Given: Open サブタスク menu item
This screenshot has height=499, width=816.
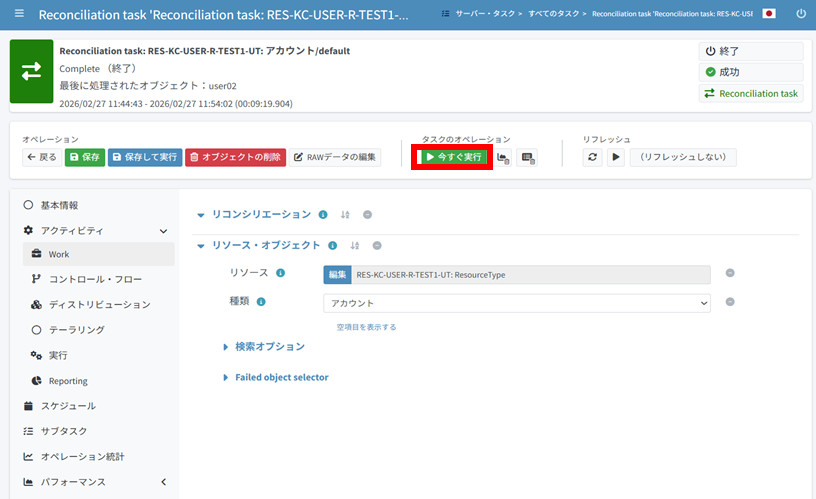Looking at the screenshot, I should [x=63, y=431].
